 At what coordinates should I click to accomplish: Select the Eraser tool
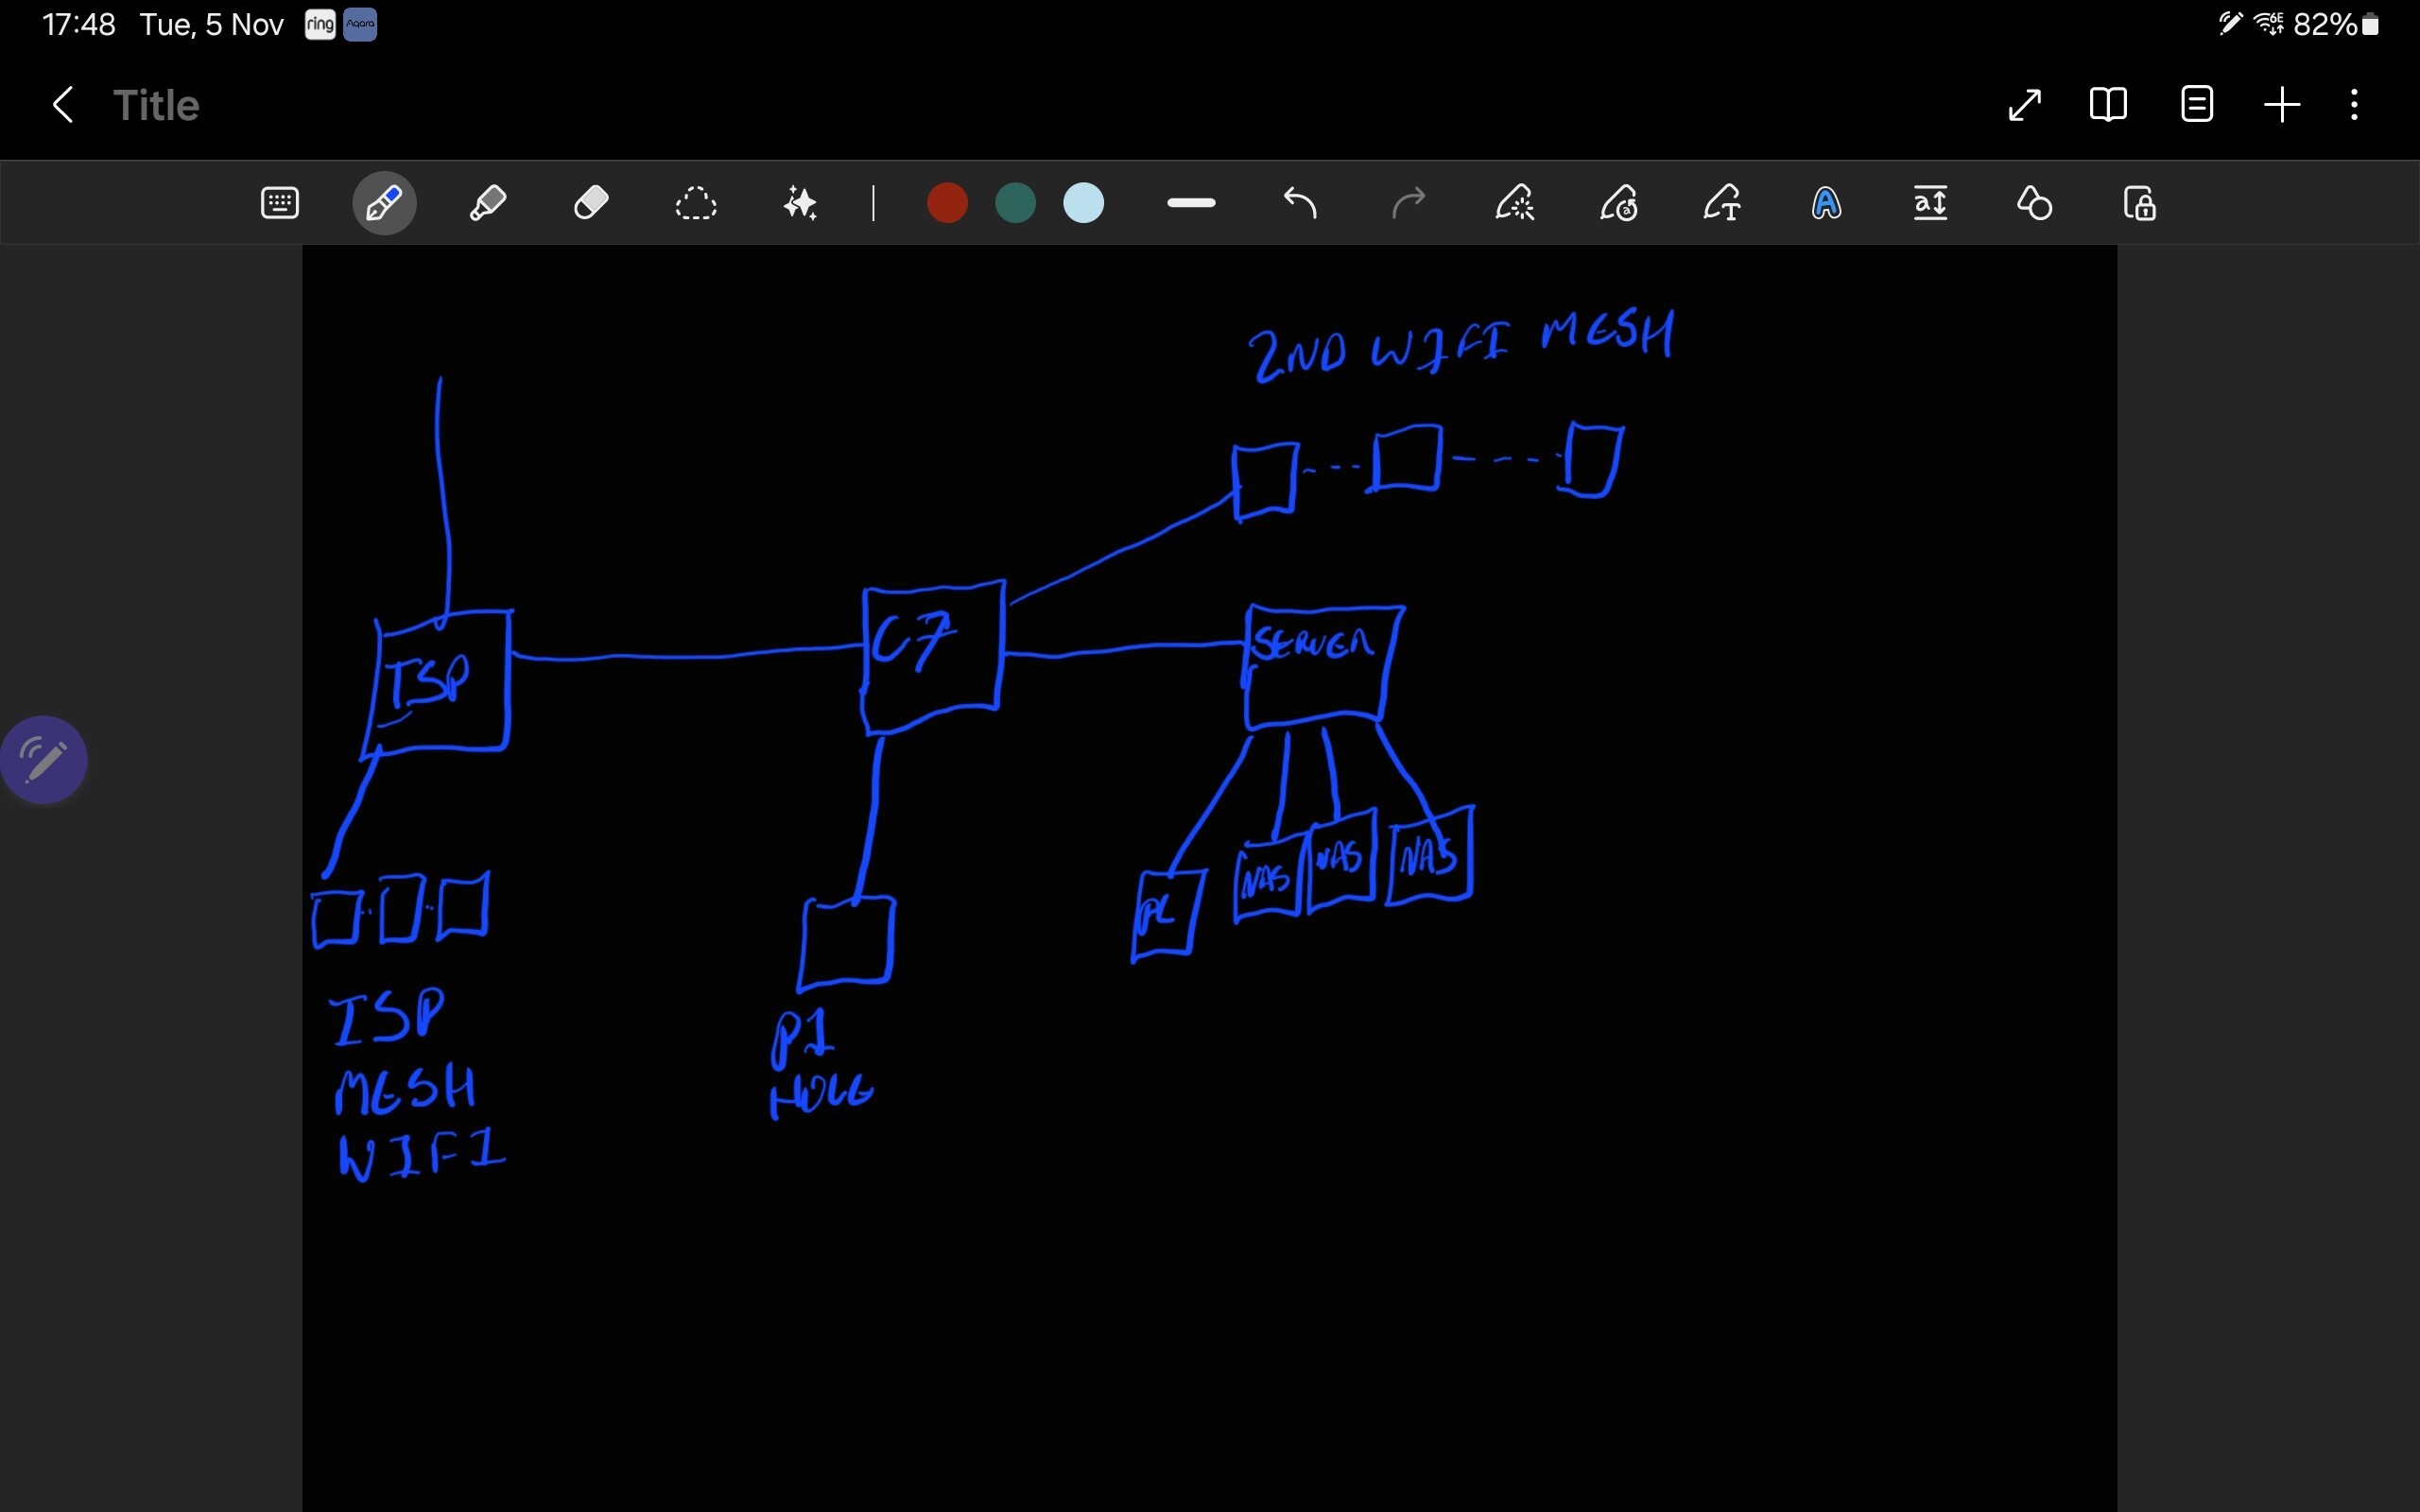pyautogui.click(x=592, y=204)
